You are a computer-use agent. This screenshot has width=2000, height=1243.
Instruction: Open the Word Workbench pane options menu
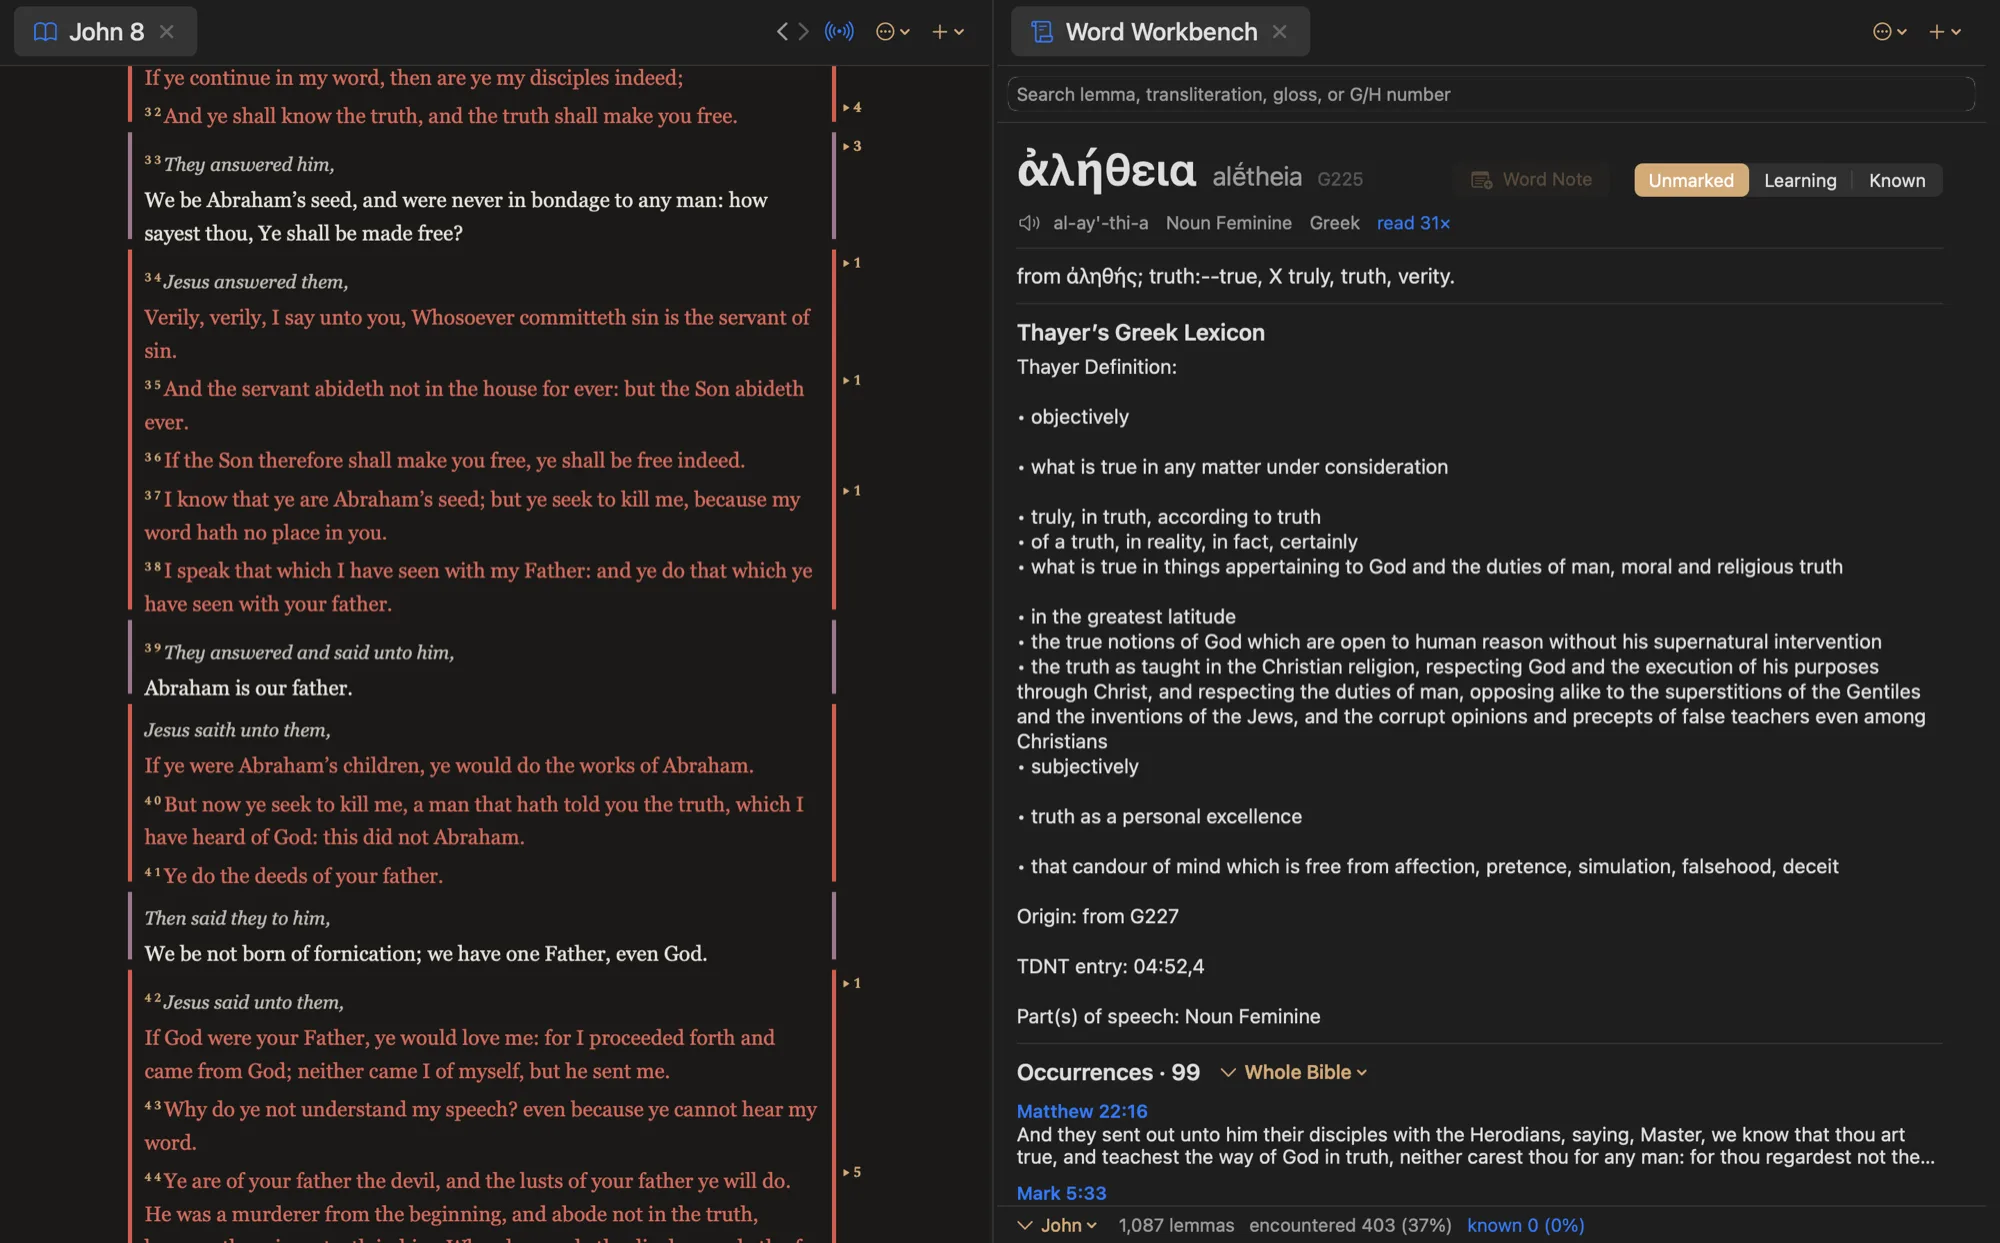(1889, 32)
